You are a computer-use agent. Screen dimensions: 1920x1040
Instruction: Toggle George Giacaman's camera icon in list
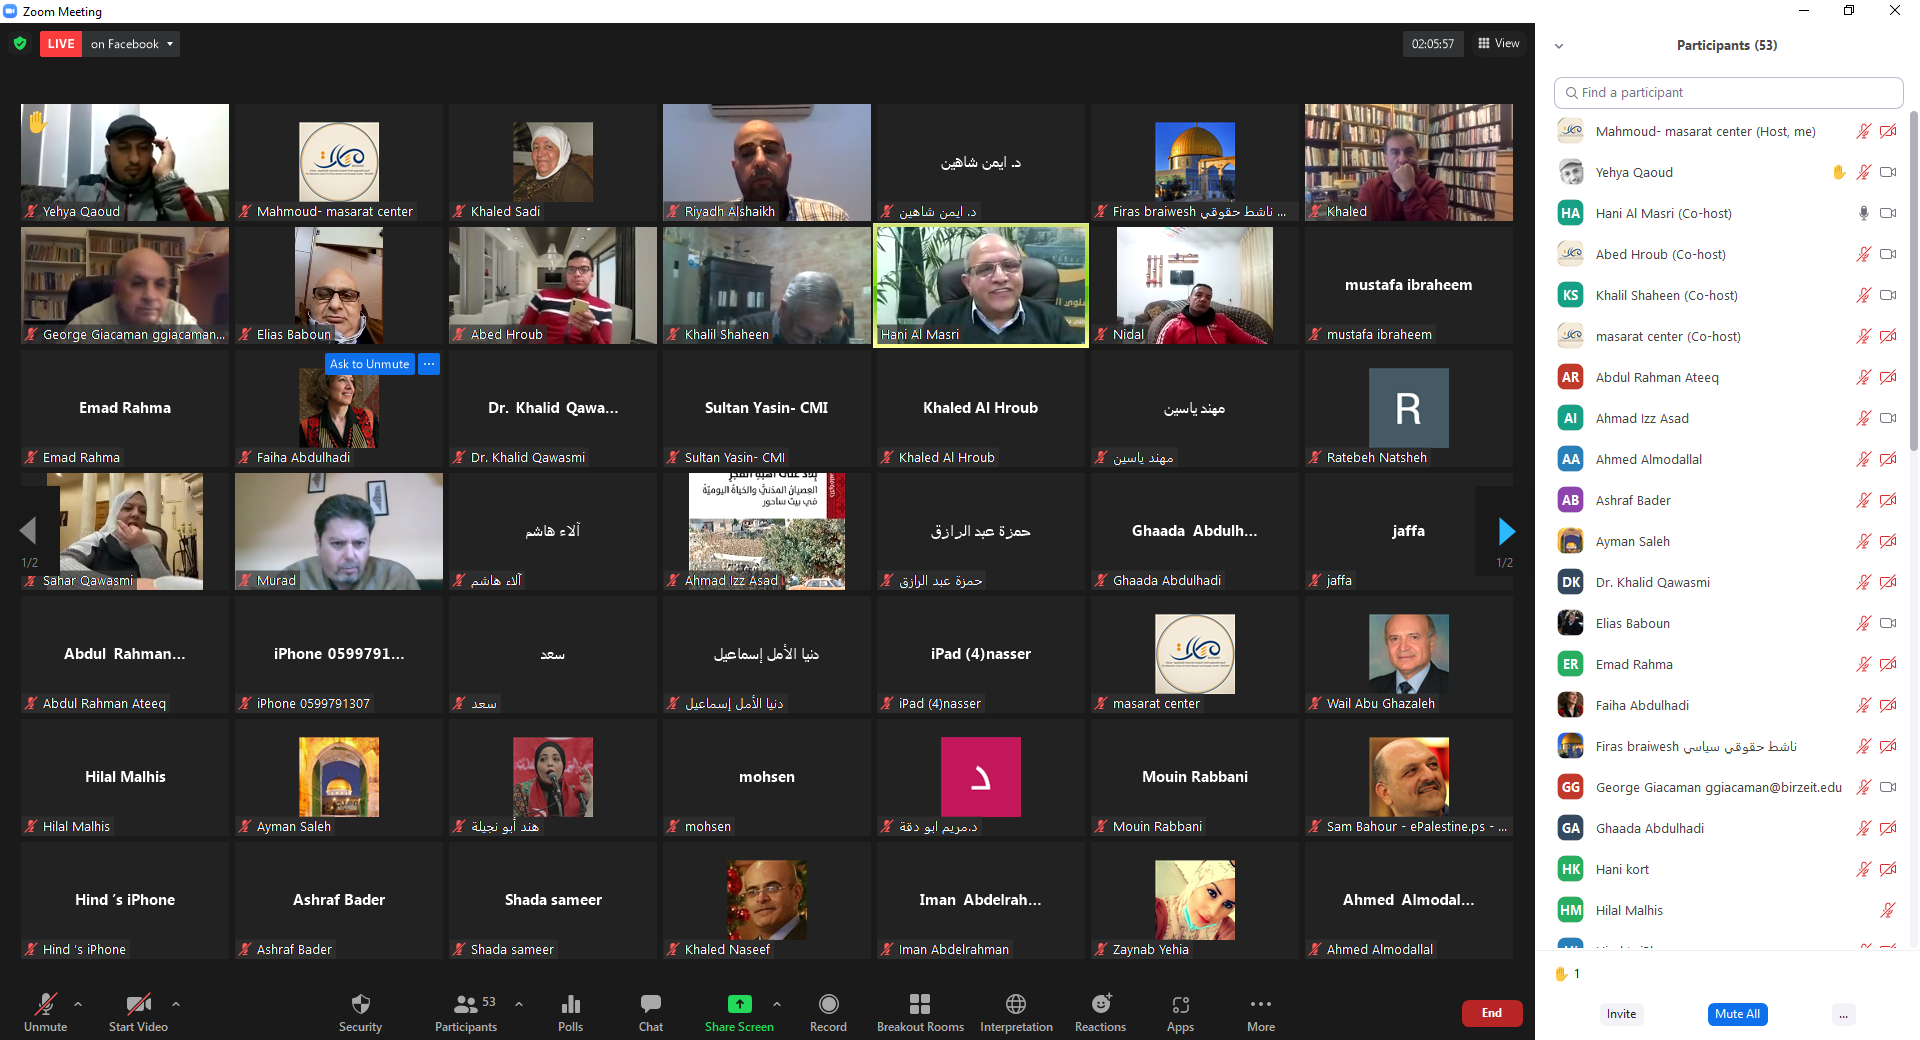[1888, 787]
